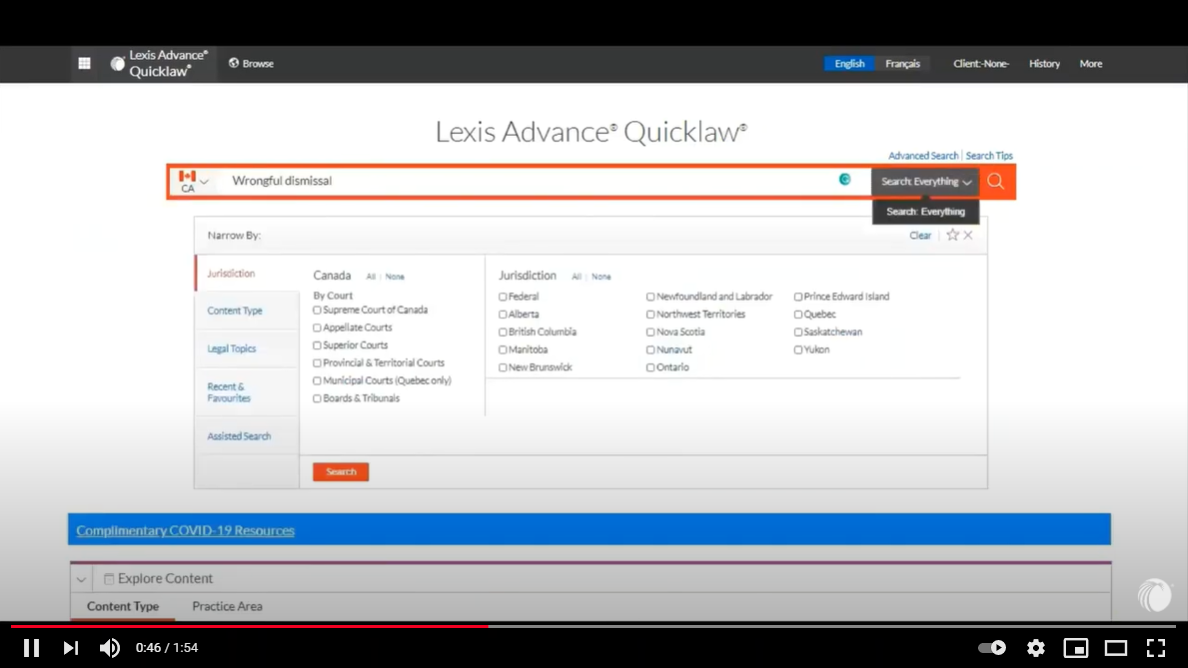This screenshot has width=1188, height=668.
Task: Check the Saskatchewan checkbox
Action: 798,332
